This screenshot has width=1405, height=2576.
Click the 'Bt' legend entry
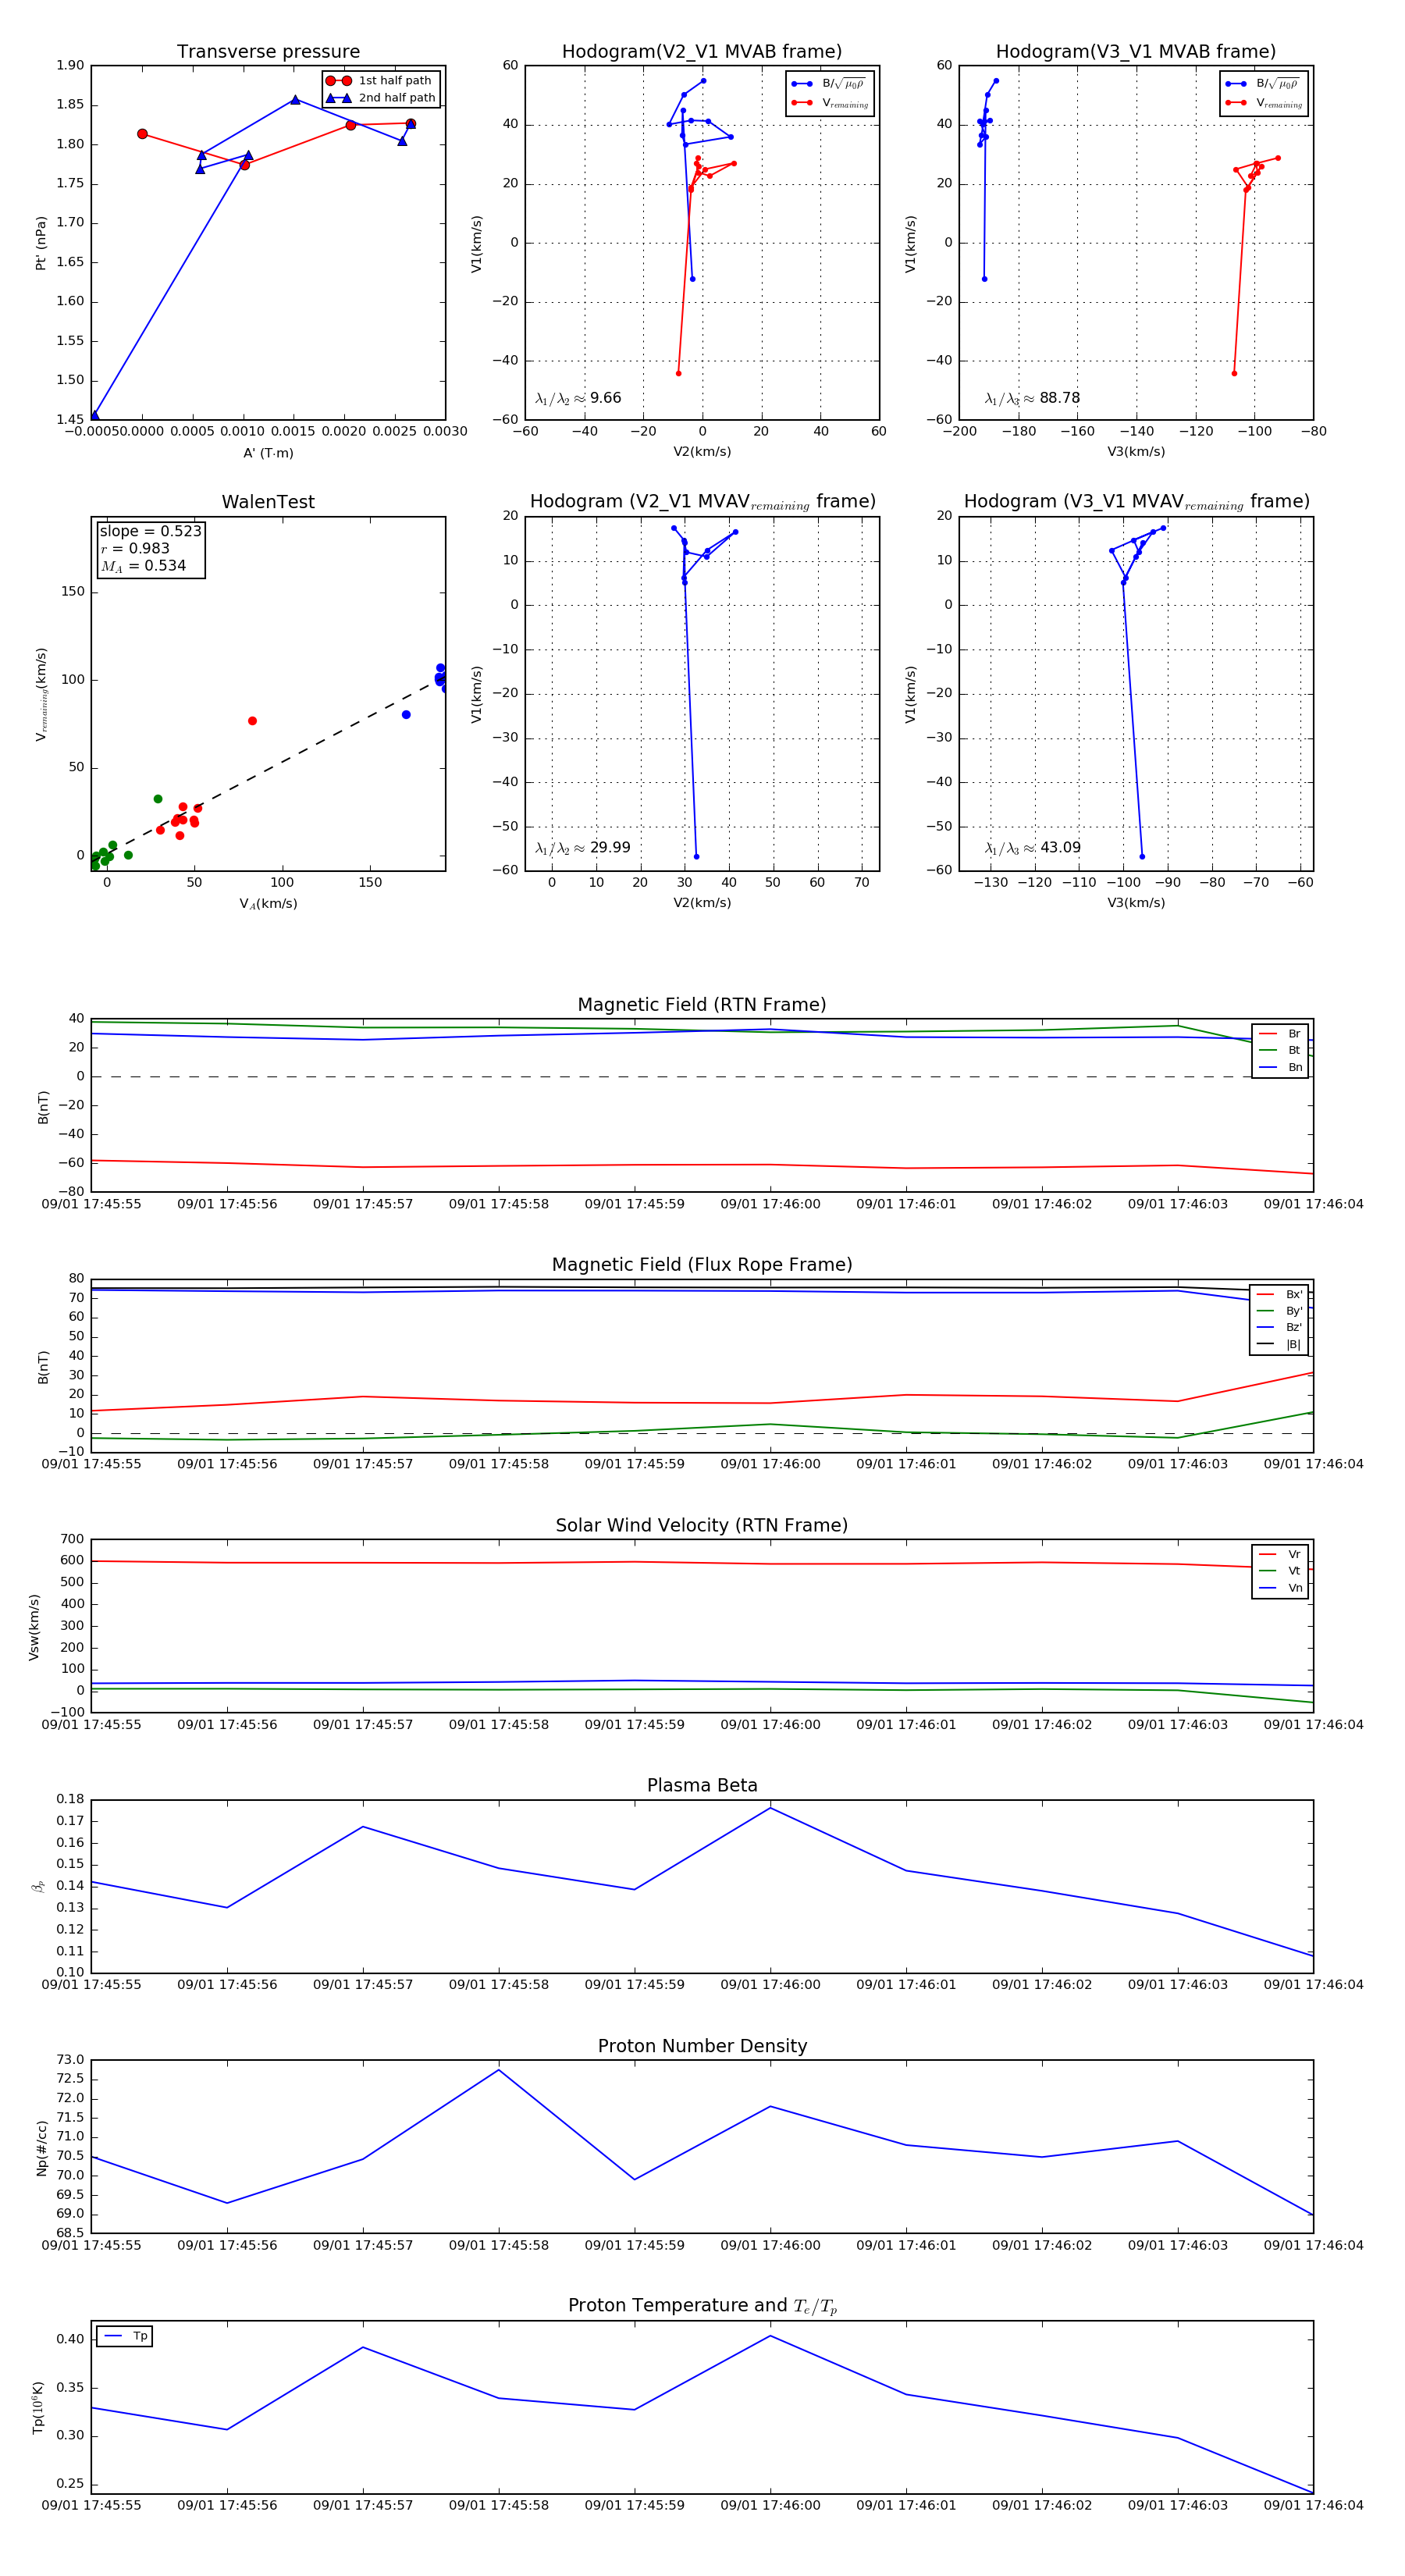pyautogui.click(x=1280, y=1050)
